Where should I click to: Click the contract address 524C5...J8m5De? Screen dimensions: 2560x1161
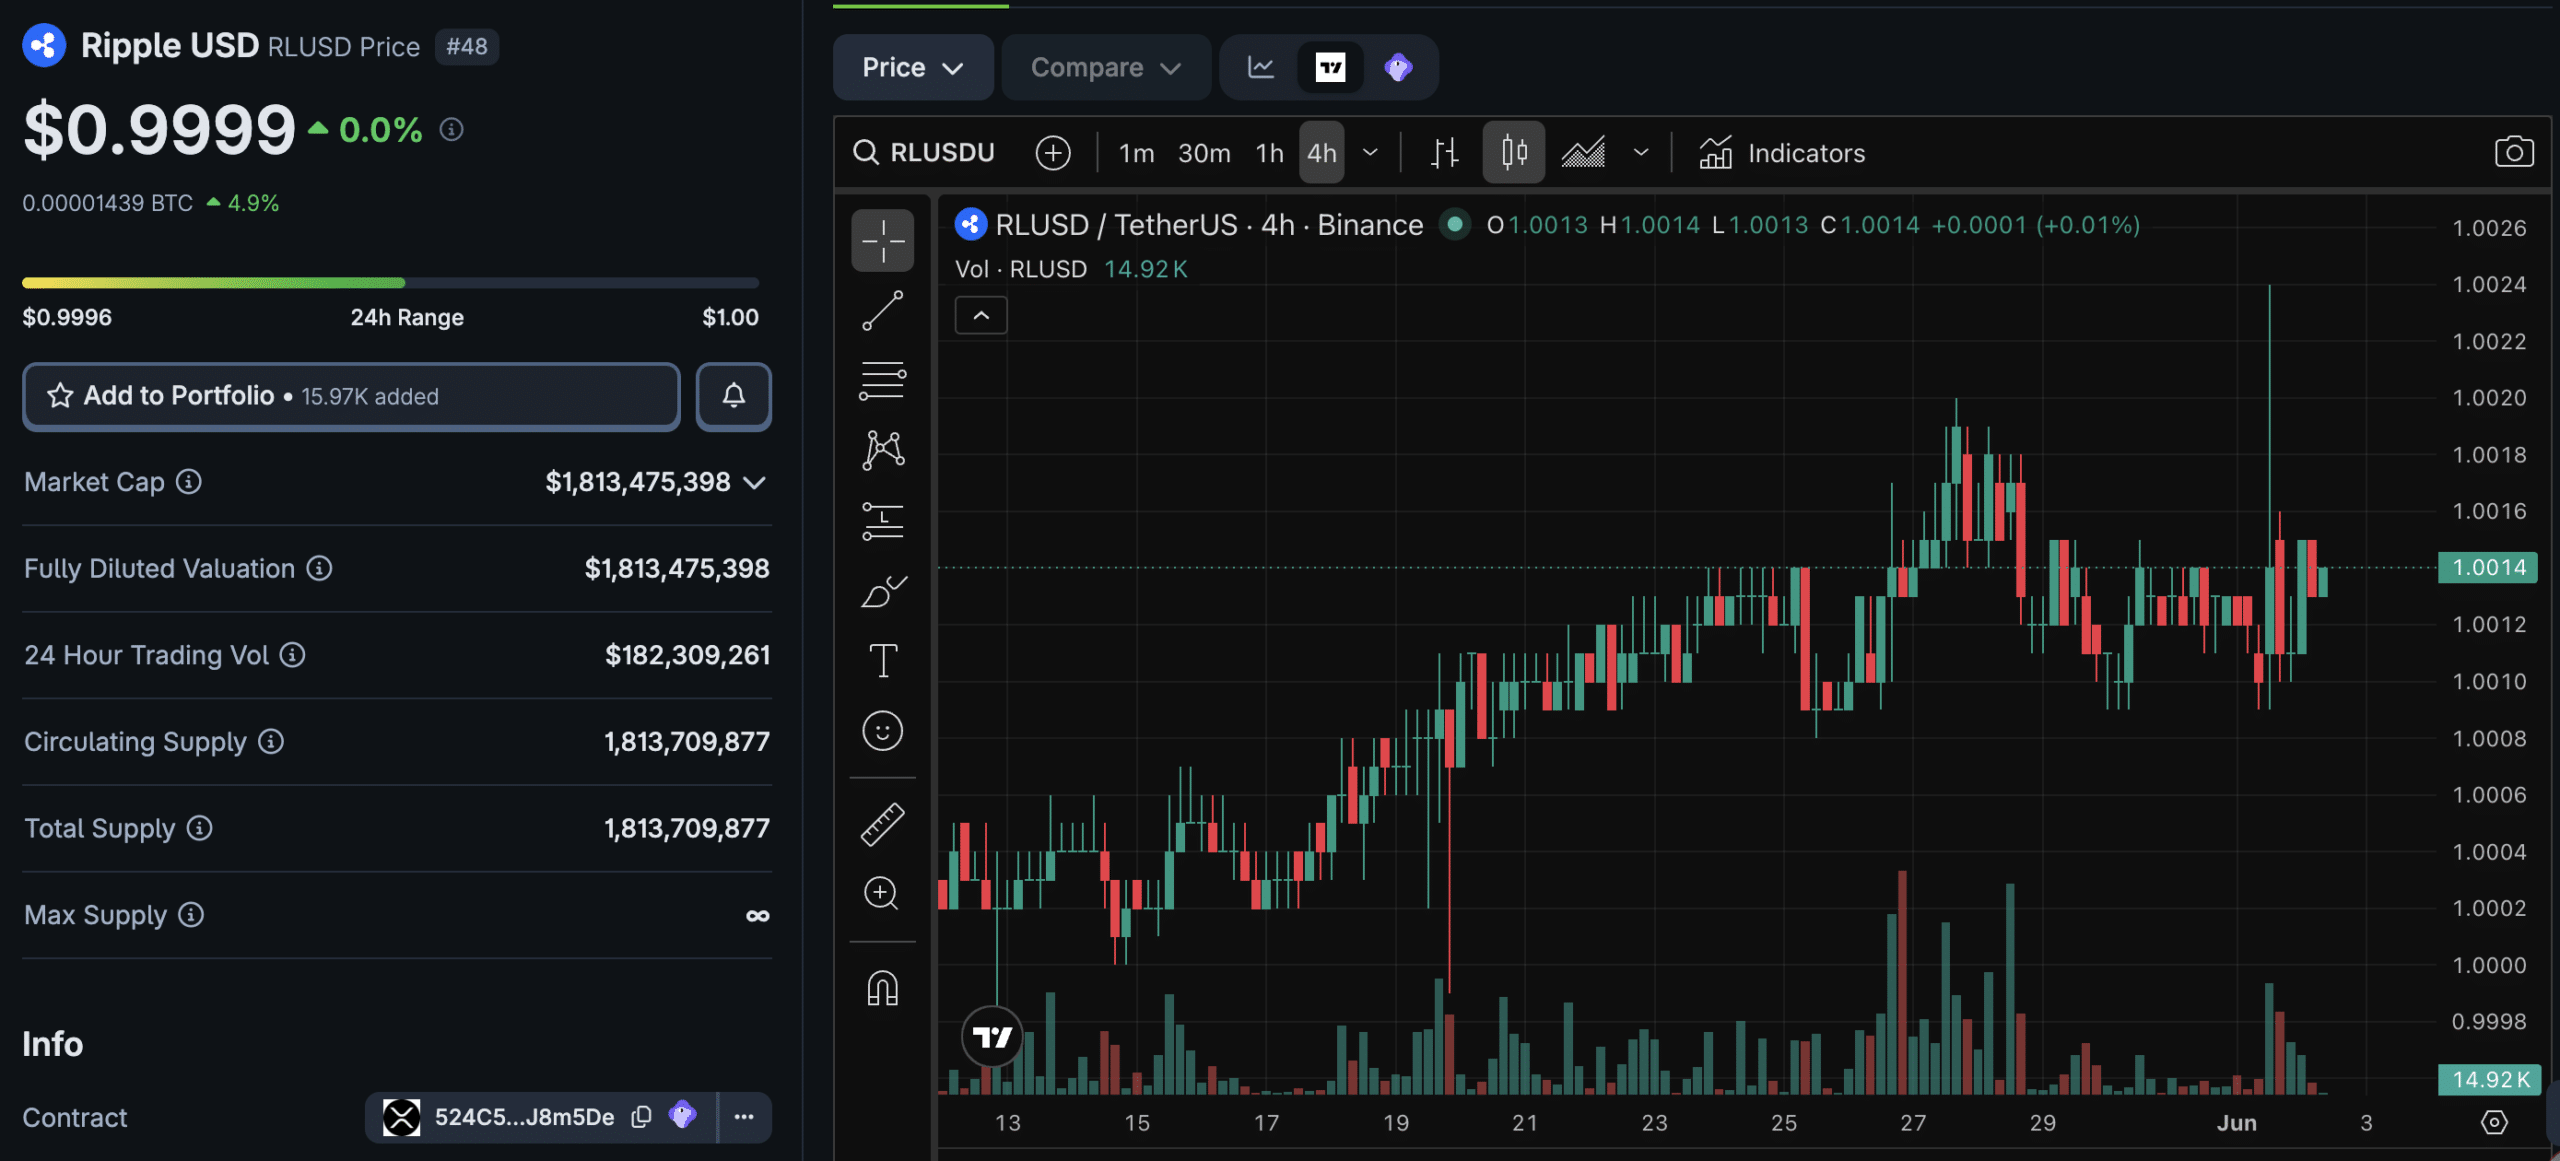[x=524, y=1117]
